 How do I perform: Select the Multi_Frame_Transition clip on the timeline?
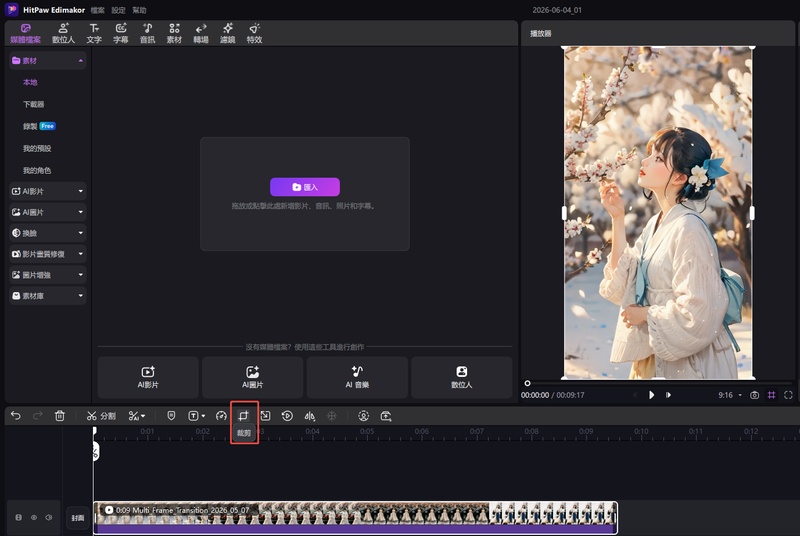355,518
